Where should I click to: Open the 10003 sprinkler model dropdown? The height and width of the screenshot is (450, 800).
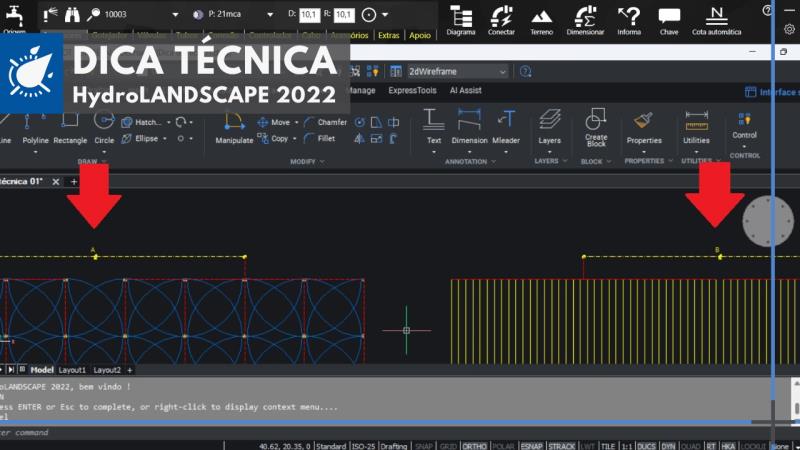click(x=175, y=15)
